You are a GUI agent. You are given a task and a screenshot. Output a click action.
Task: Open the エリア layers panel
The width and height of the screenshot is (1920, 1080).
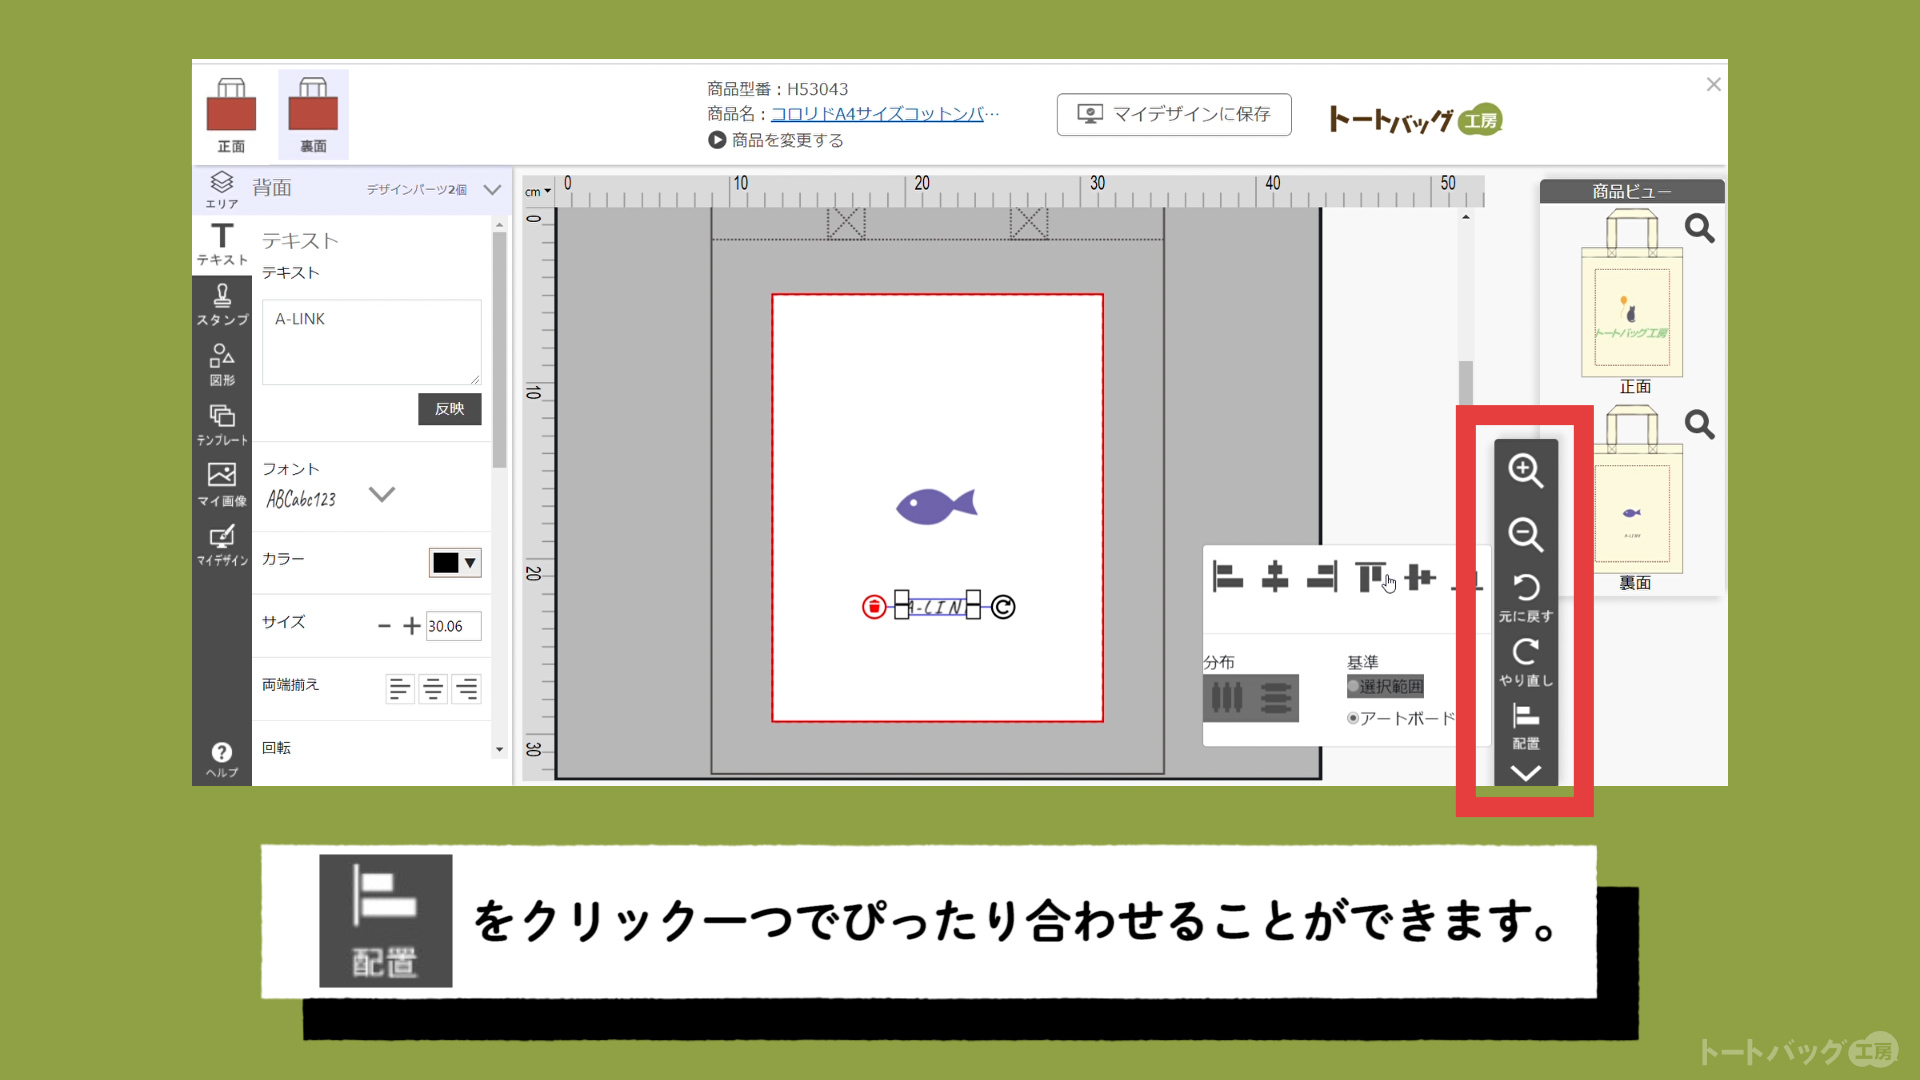click(x=222, y=190)
